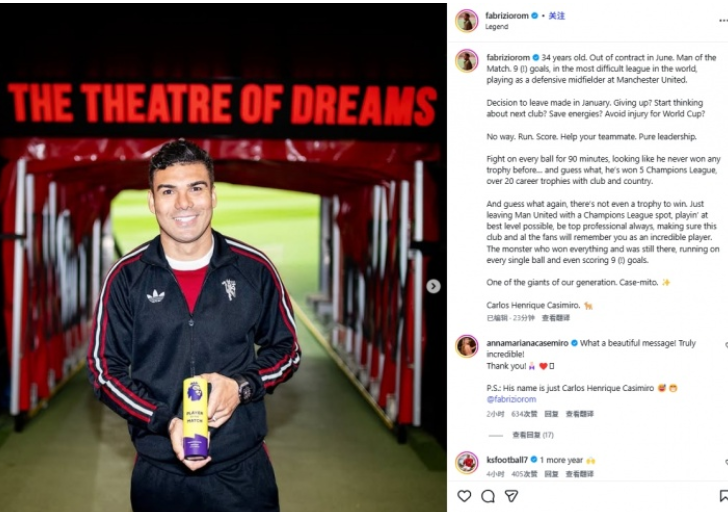
Task: Open the @fabriziorom mention link
Action: pyautogui.click(x=511, y=399)
